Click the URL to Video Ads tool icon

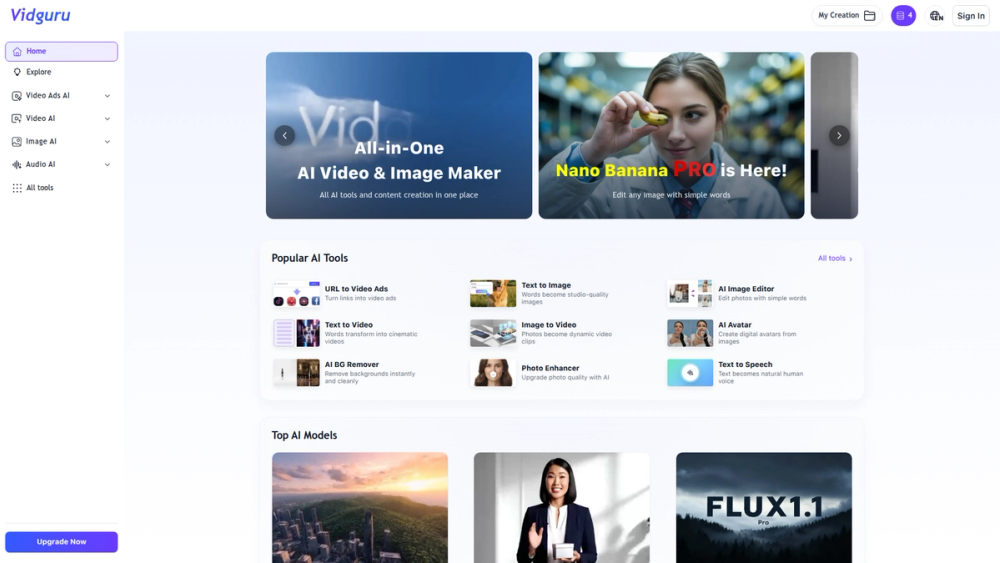297,293
